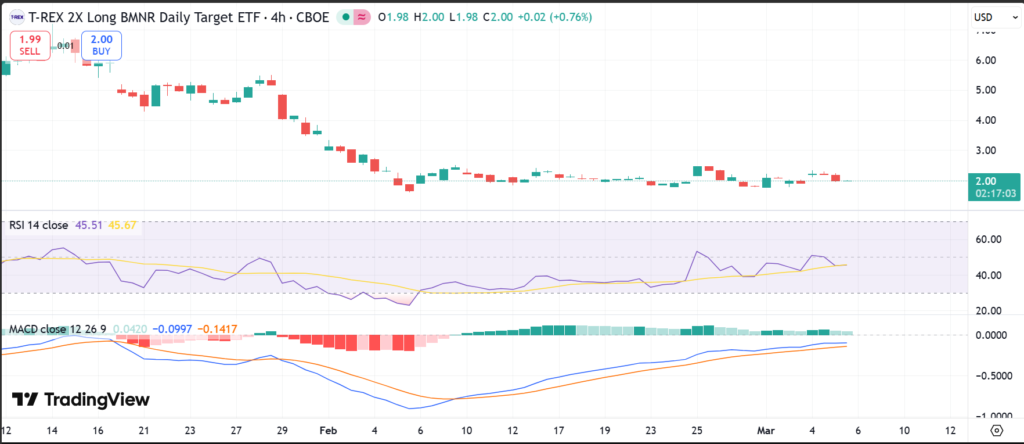Viewport: 1024px width, 444px height.
Task: Click the 6.00 level on price axis
Action: click(983, 60)
